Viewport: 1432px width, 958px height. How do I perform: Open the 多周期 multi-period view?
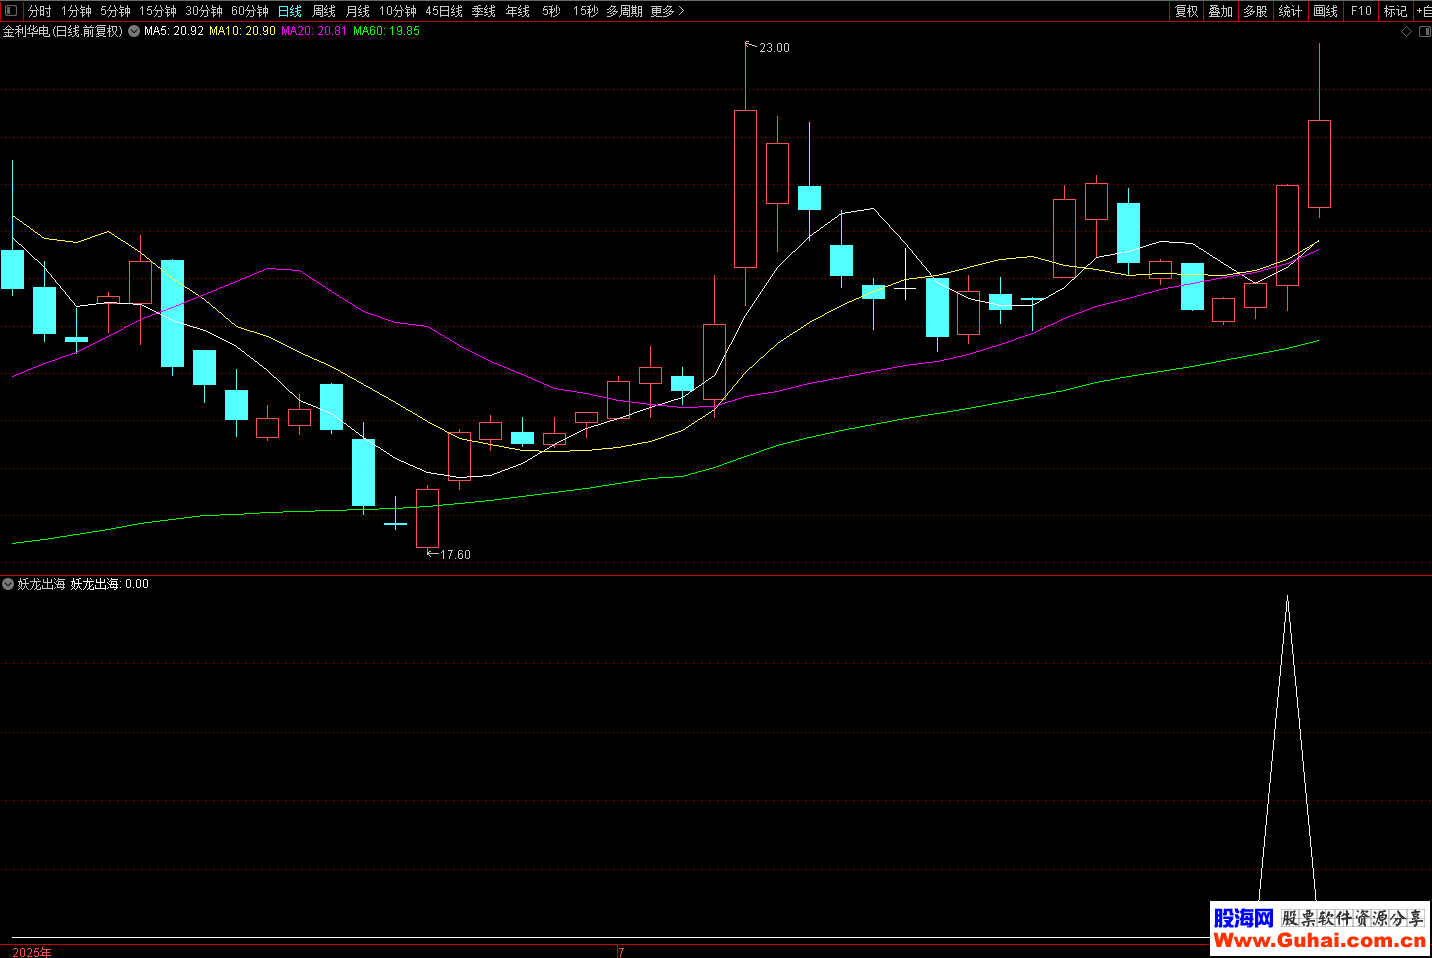(624, 11)
